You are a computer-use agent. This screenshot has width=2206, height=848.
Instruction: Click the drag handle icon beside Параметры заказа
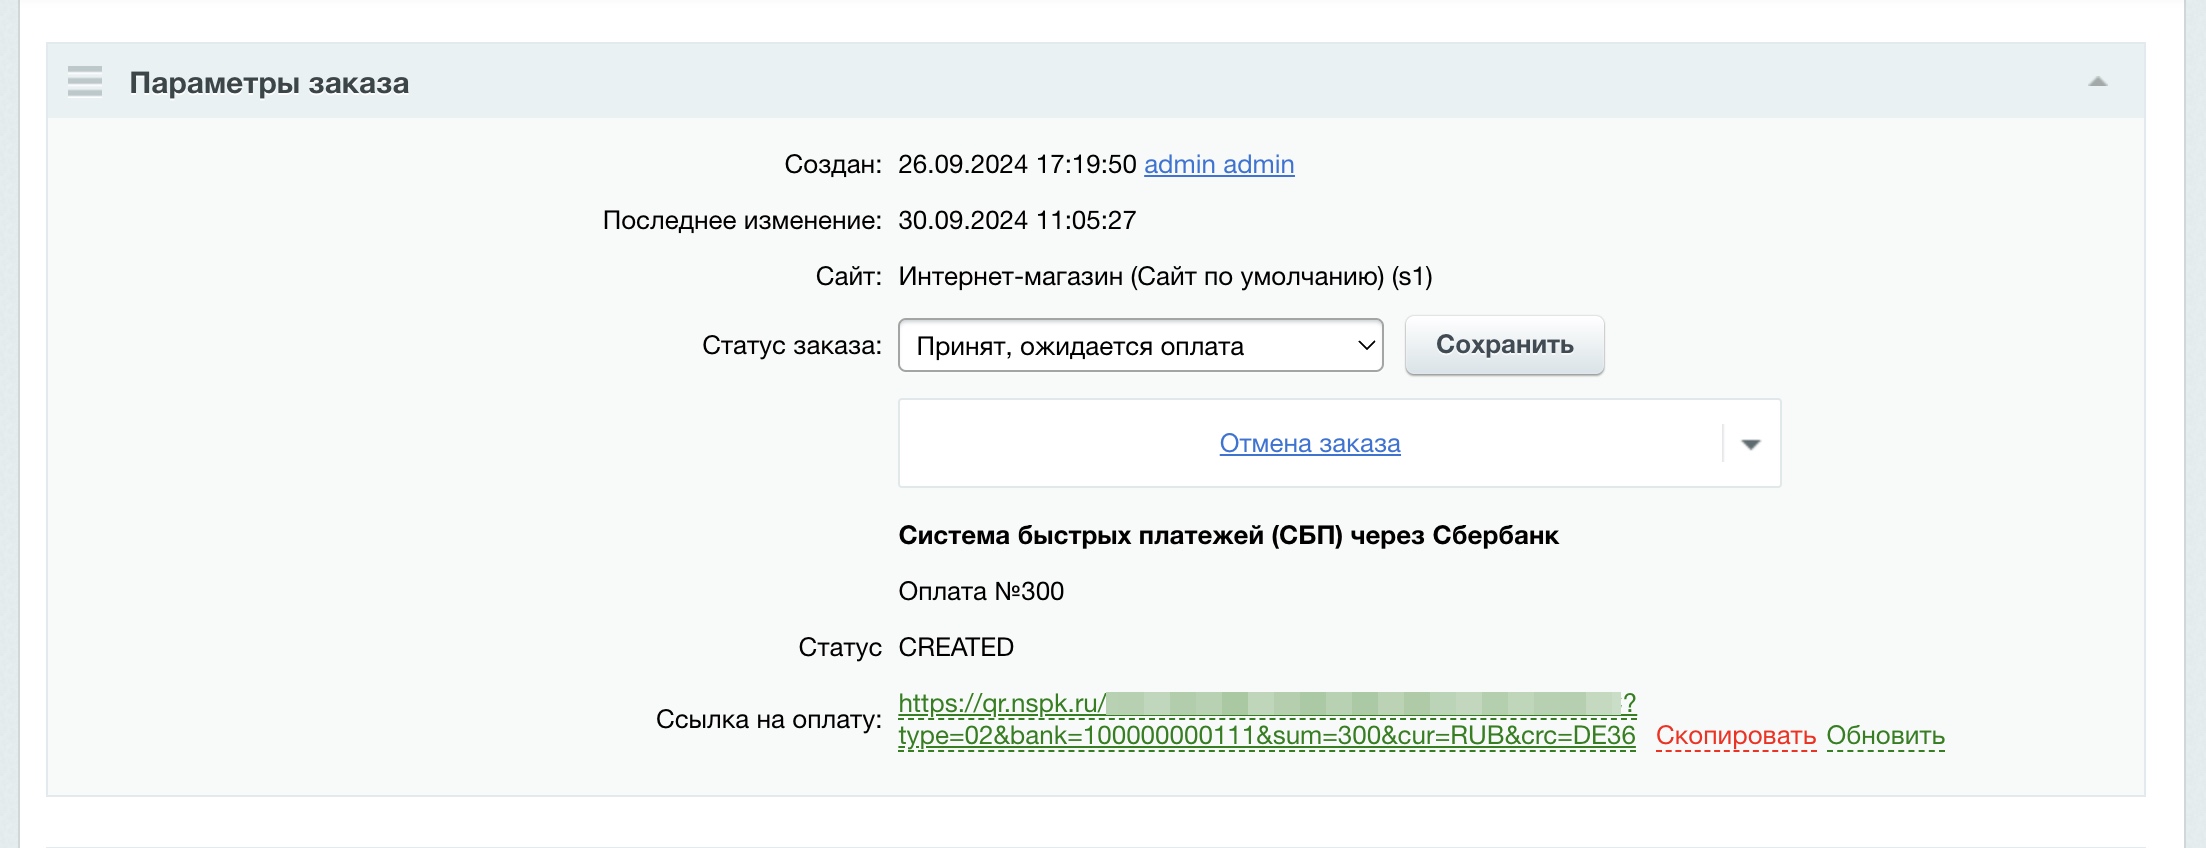coord(85,81)
